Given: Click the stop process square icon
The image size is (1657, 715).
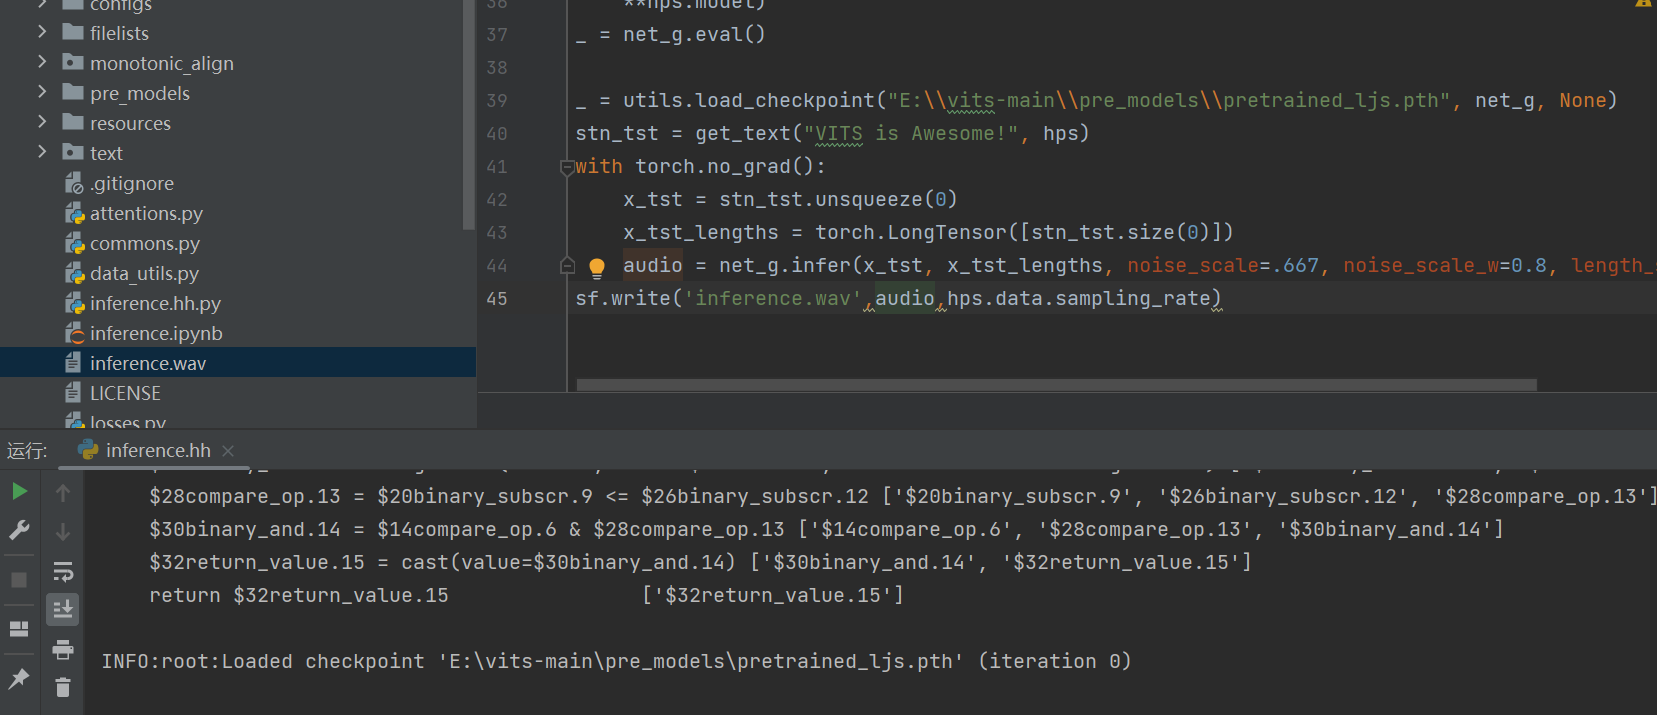Looking at the screenshot, I should [x=19, y=580].
